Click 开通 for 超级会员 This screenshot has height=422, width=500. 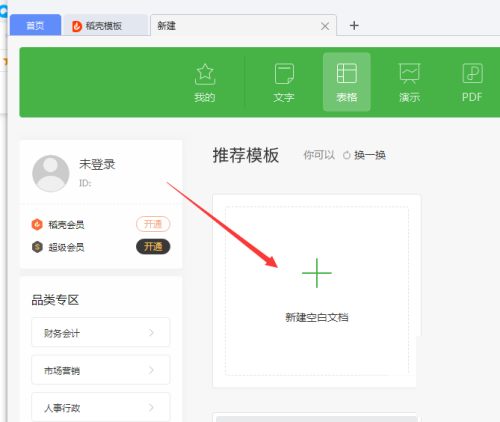(x=153, y=247)
